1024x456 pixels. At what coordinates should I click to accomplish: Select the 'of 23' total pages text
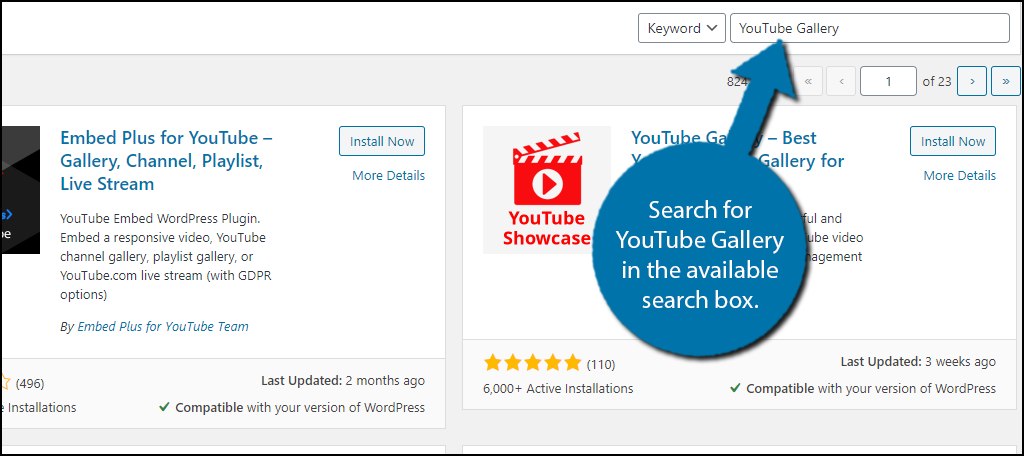[x=936, y=82]
